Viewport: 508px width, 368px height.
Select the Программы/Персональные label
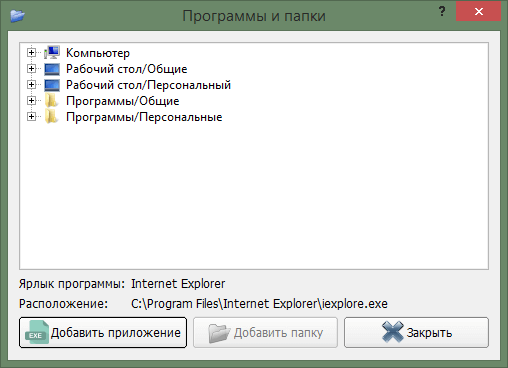point(144,117)
